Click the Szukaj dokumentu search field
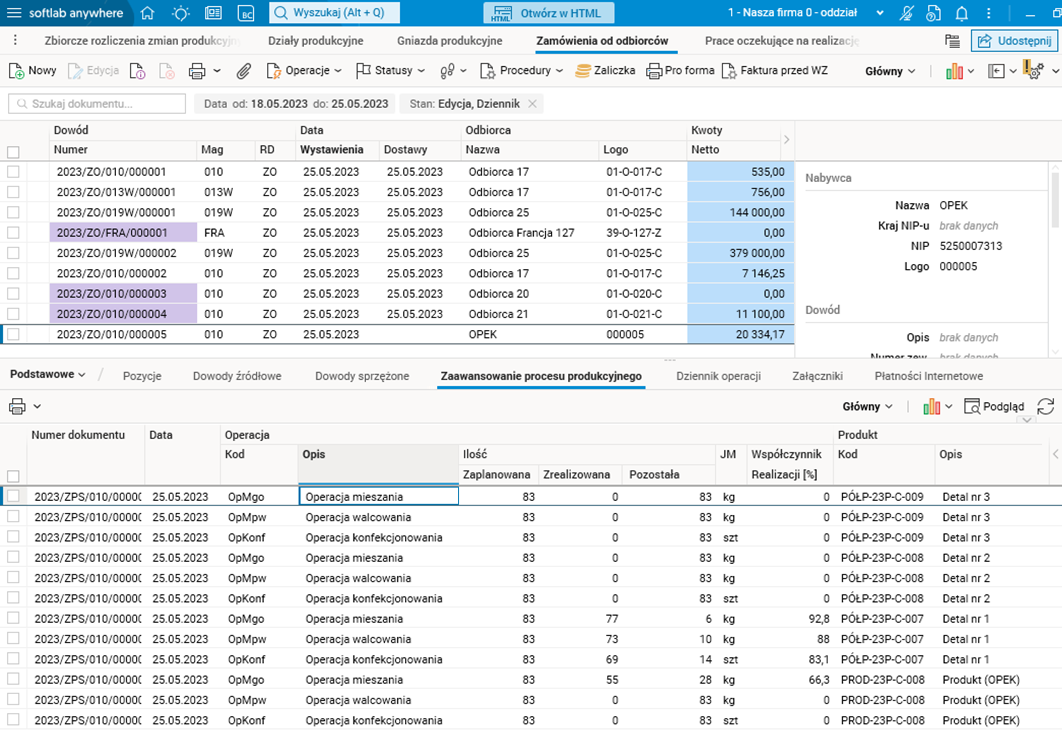The width and height of the screenshot is (1062, 740). [98, 104]
